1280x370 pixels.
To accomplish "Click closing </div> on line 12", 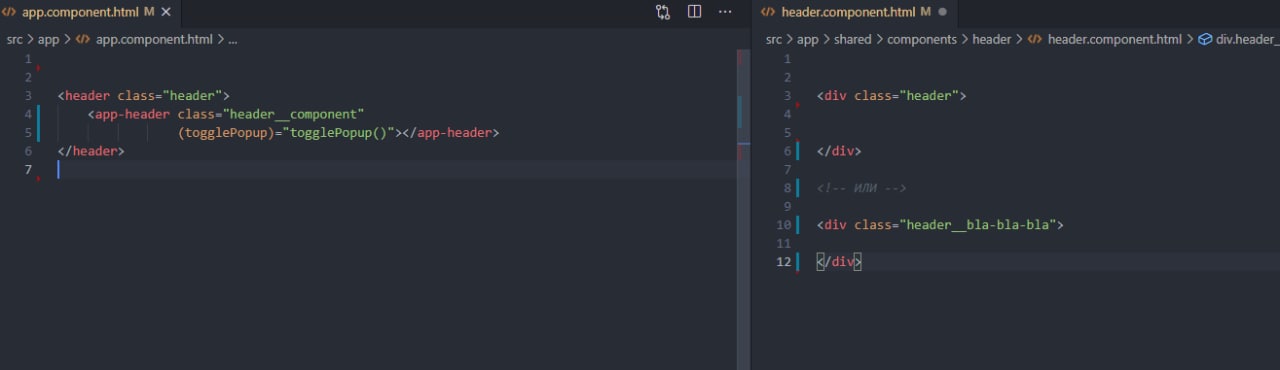I will 839,262.
